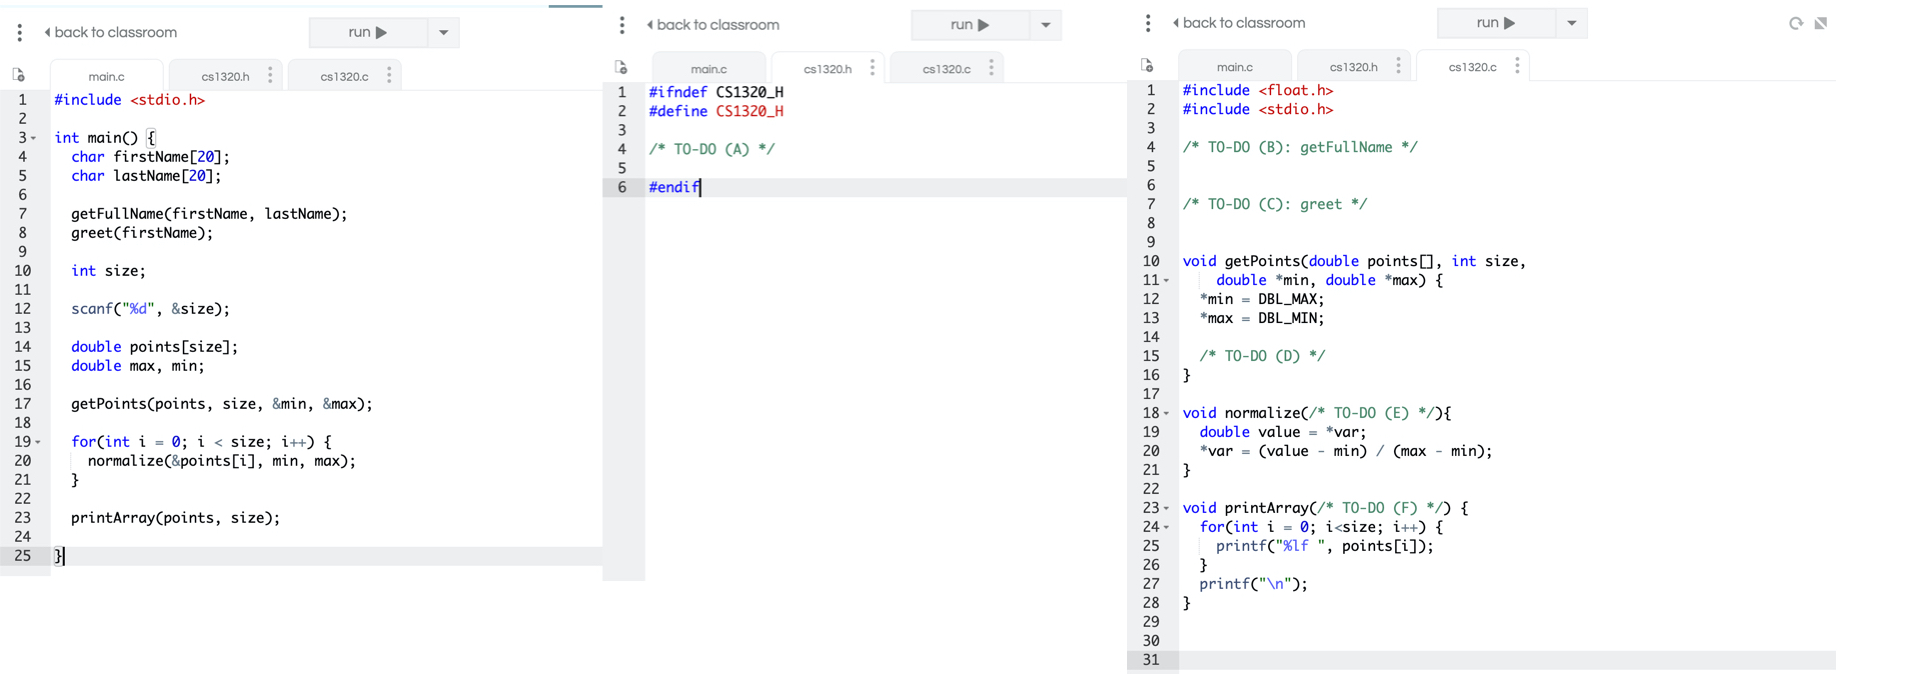Screen dimensions: 1912x674
Task: Click the 'double value = *var;' line
Action: 1283,432
